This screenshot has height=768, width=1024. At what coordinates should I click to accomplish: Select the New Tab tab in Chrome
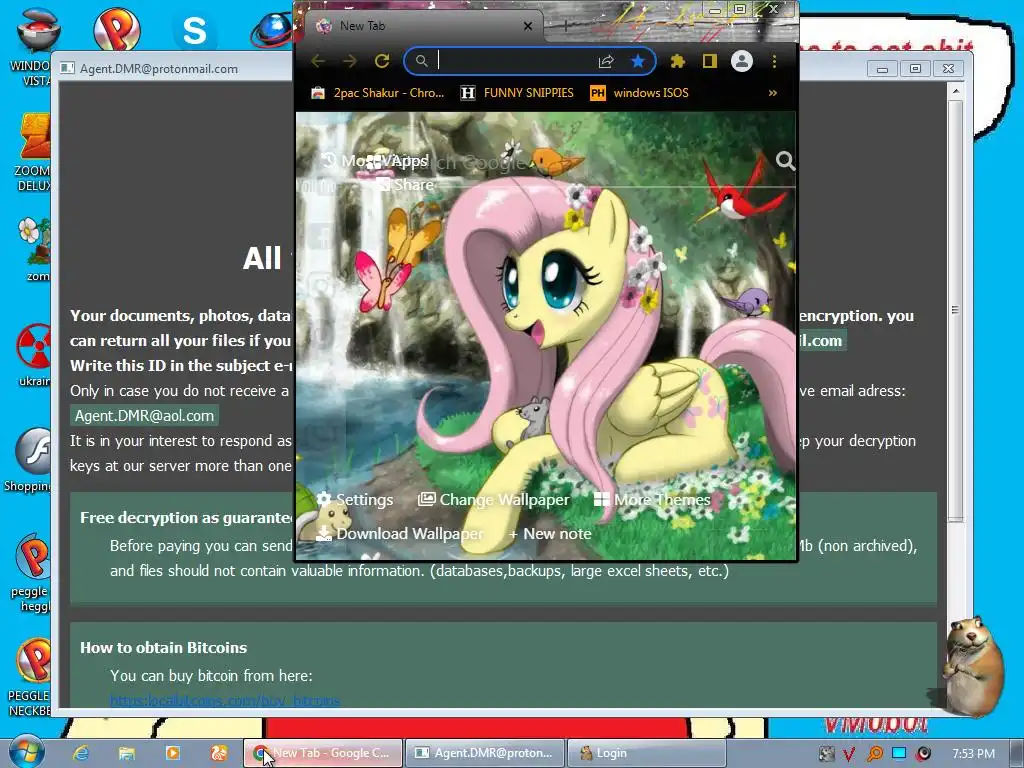coord(424,26)
